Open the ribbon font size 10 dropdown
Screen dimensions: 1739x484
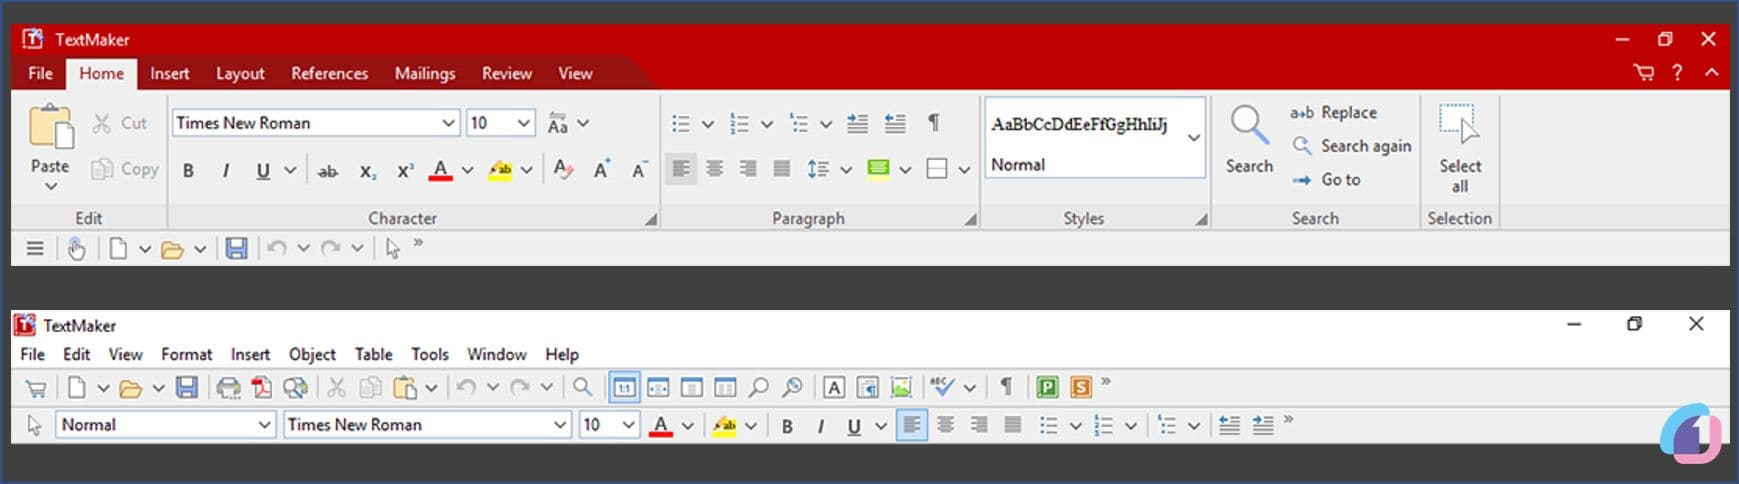pyautogui.click(x=524, y=123)
